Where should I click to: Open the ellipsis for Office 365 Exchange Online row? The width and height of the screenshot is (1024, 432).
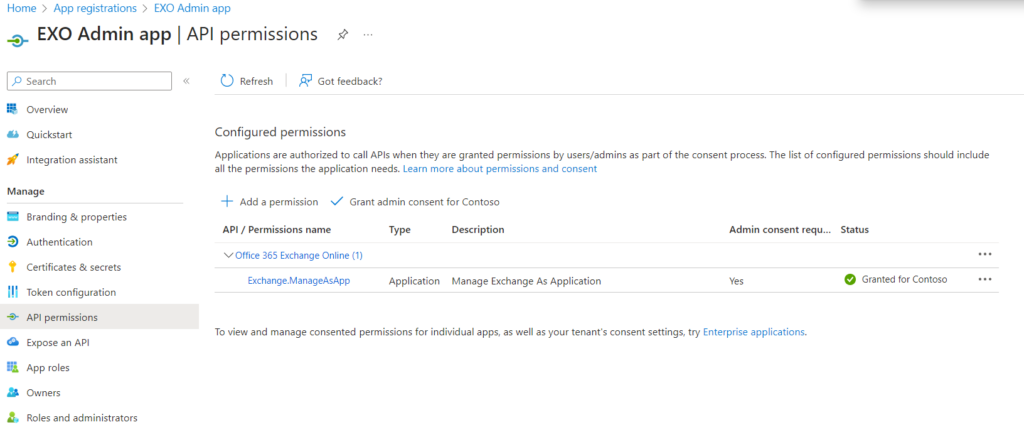click(x=985, y=254)
